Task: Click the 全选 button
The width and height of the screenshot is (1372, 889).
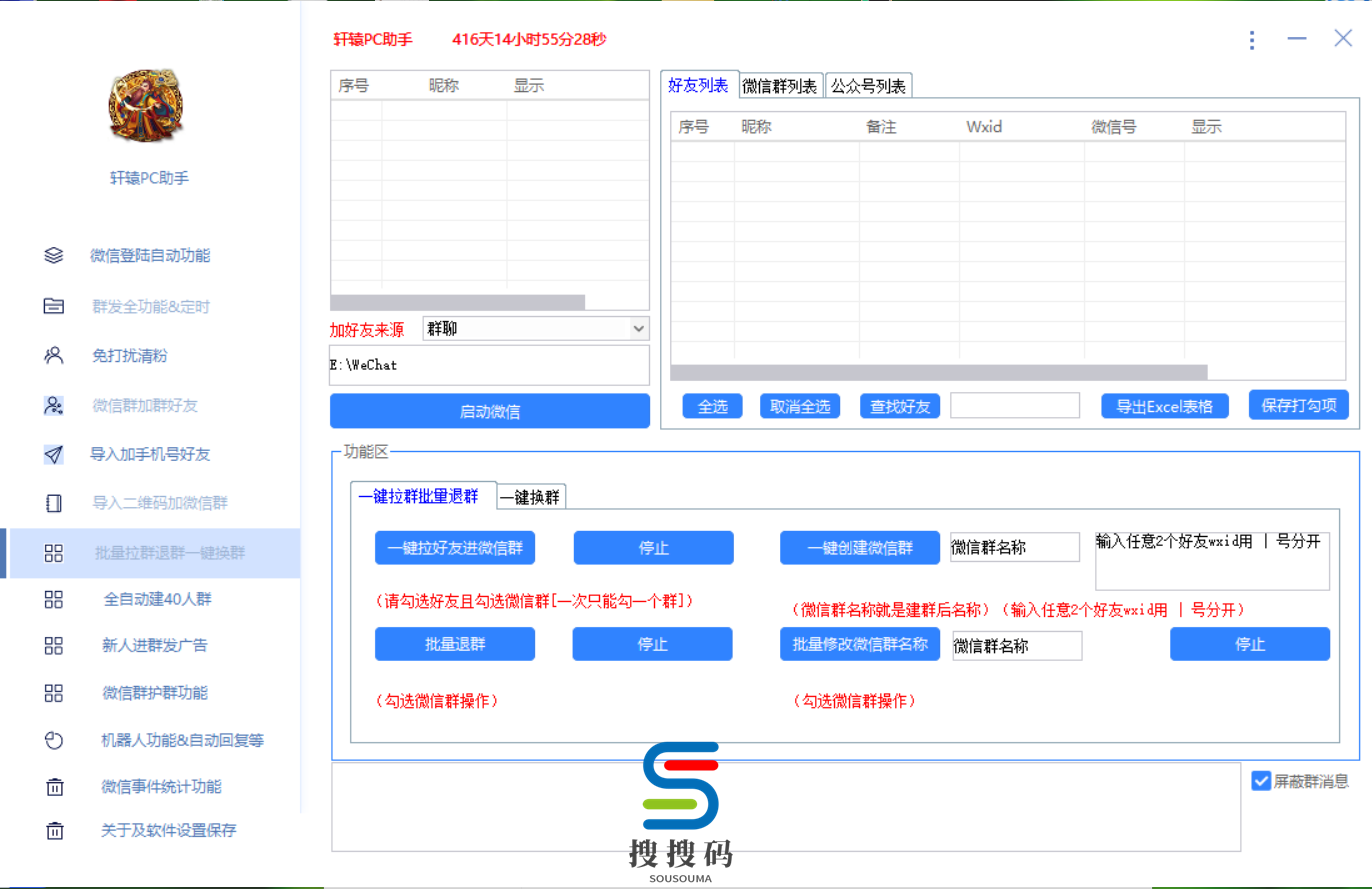Action: point(712,406)
